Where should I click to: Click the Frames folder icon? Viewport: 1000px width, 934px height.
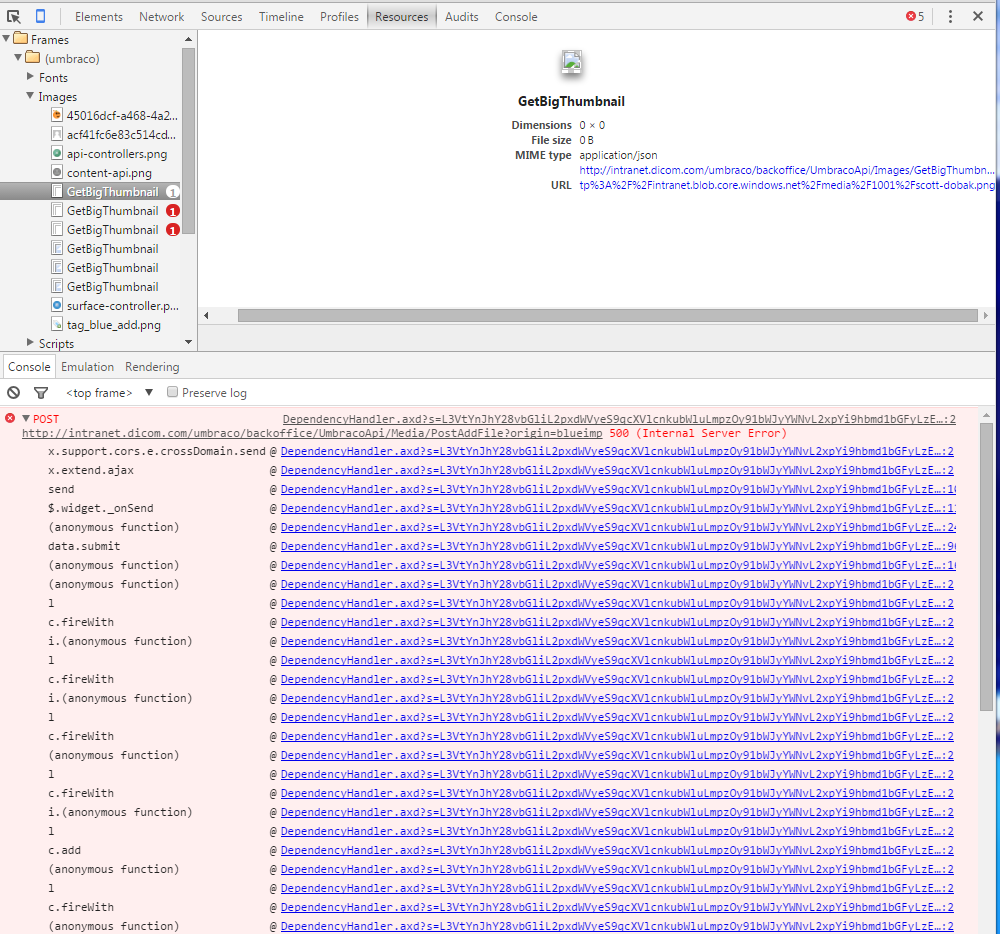20,38
